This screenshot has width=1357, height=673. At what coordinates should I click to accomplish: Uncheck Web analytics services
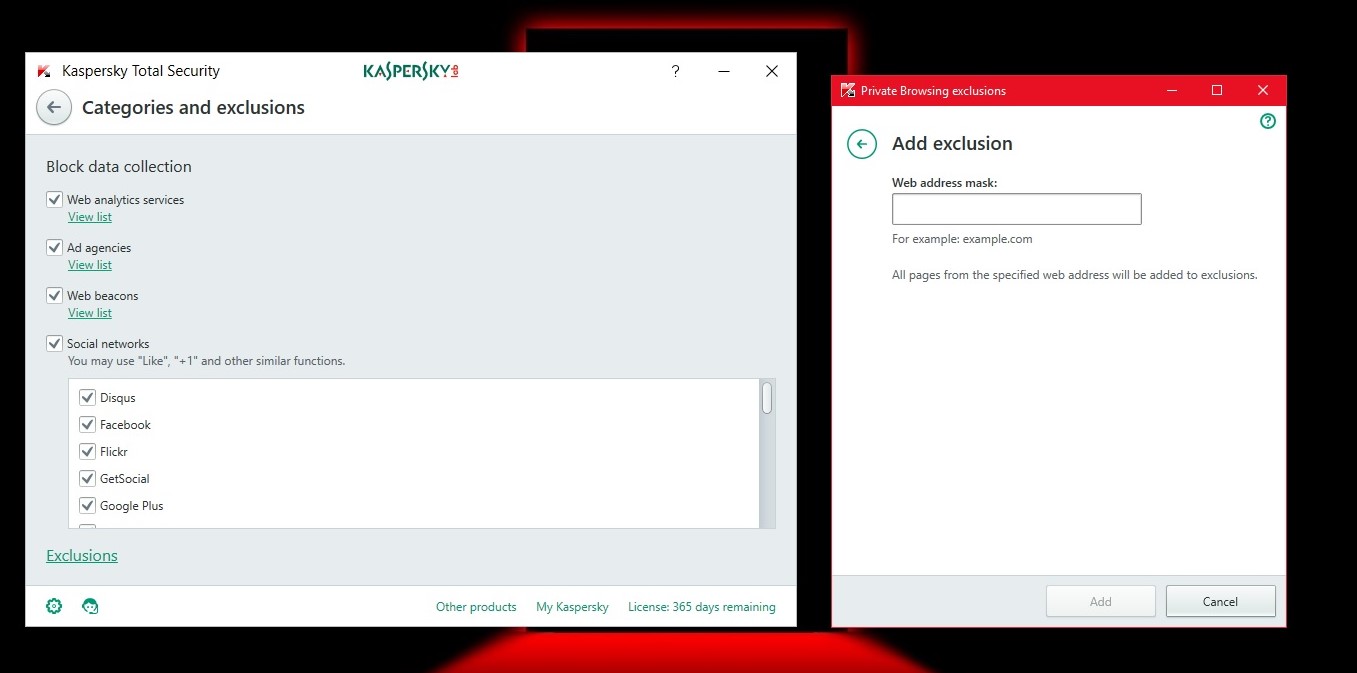[55, 199]
